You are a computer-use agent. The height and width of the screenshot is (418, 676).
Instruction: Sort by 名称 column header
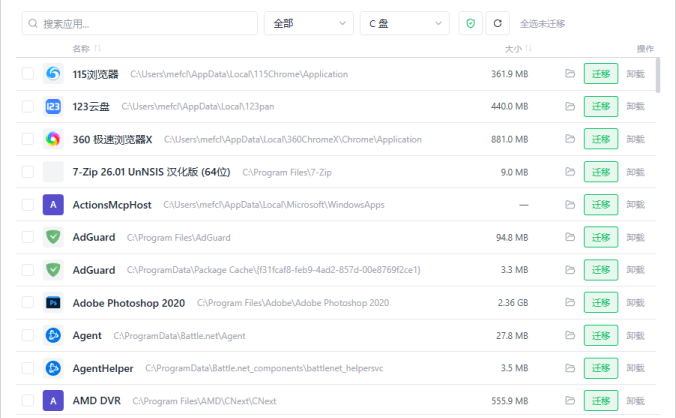(x=86, y=48)
